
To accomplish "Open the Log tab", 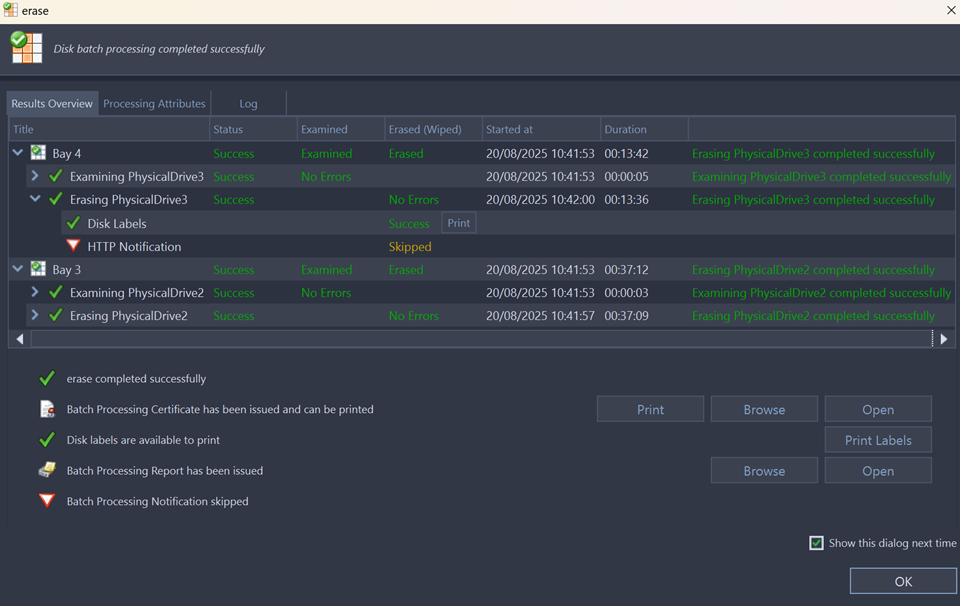I will pos(248,103).
